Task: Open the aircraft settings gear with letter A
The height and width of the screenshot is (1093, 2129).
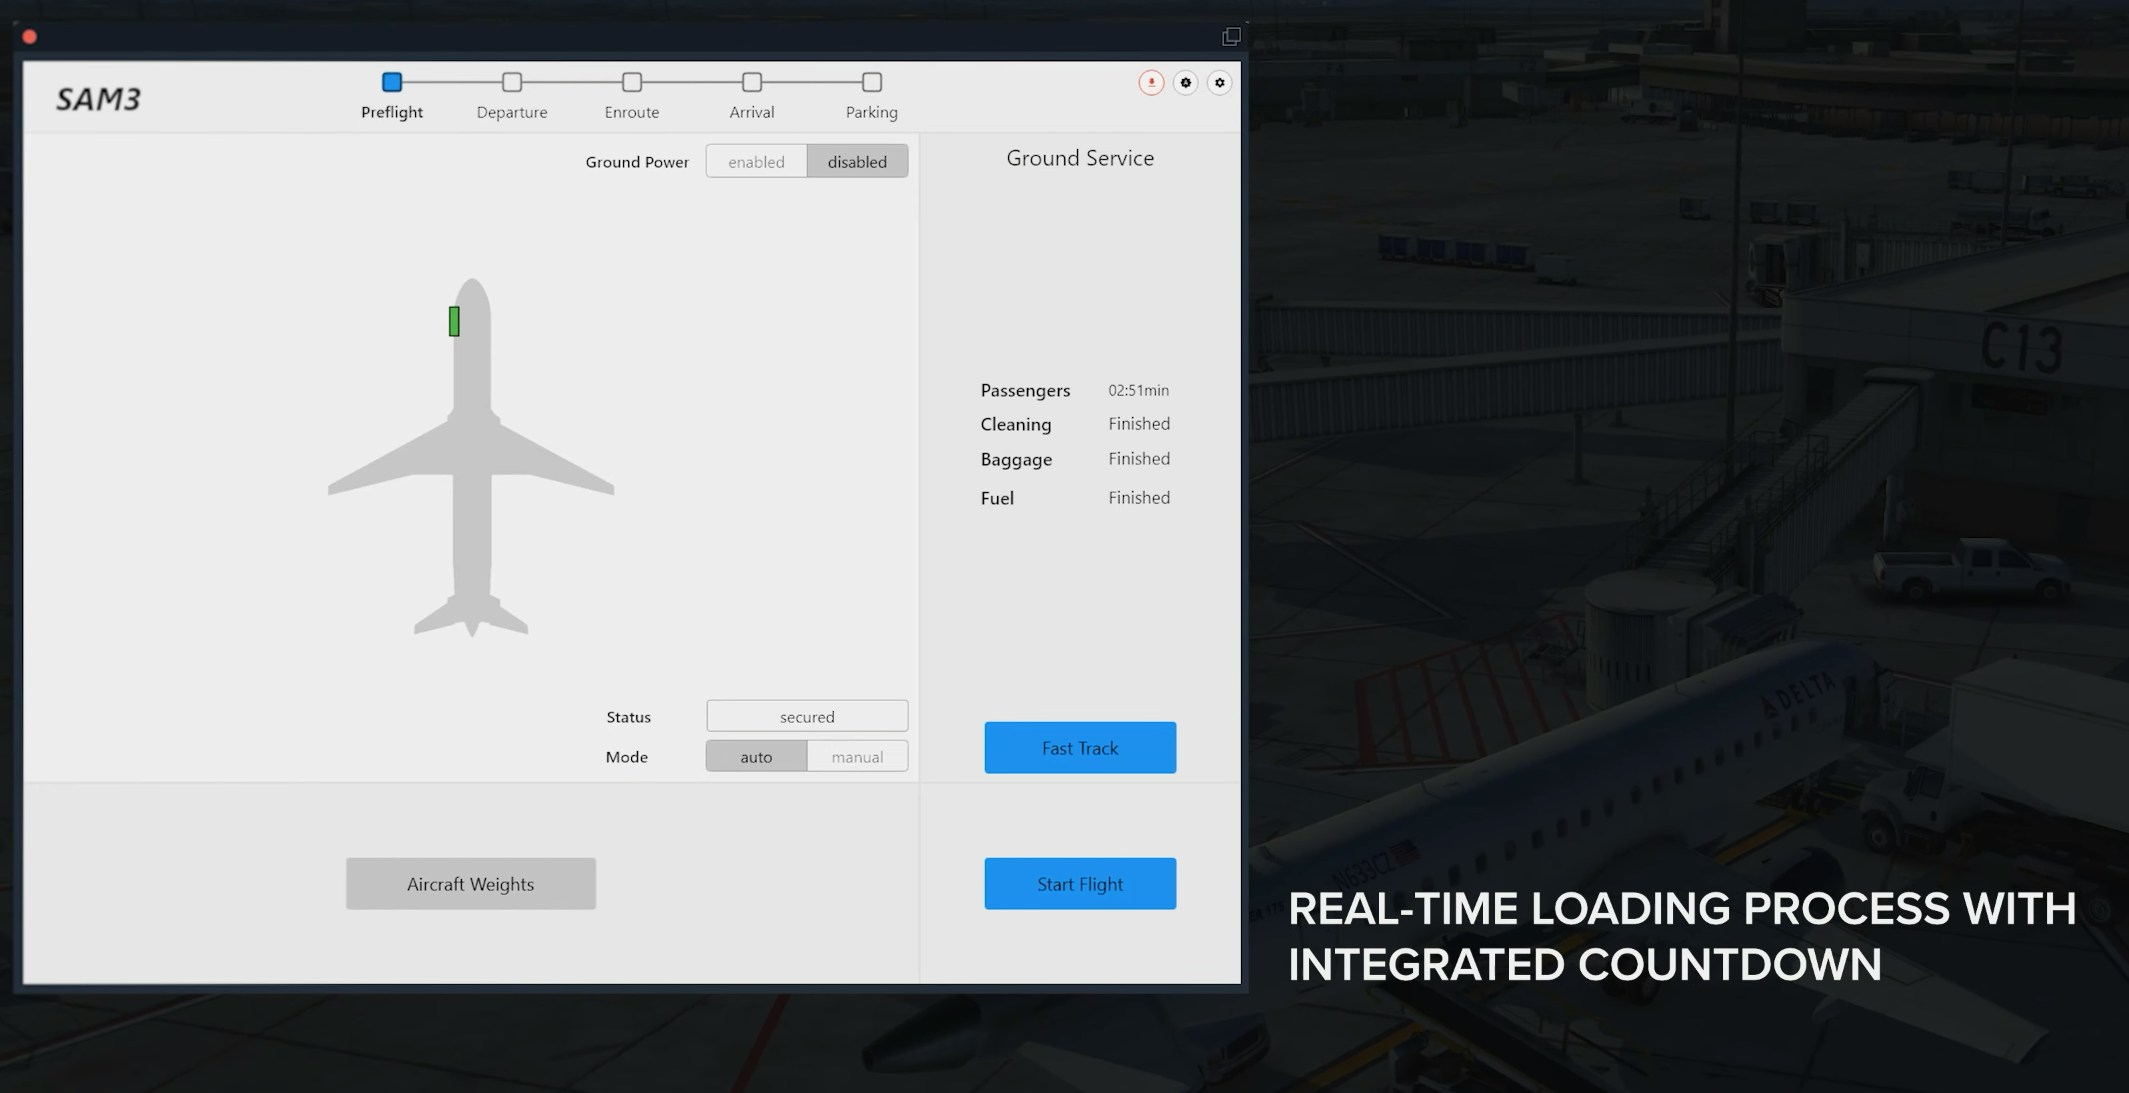Action: tap(1185, 83)
